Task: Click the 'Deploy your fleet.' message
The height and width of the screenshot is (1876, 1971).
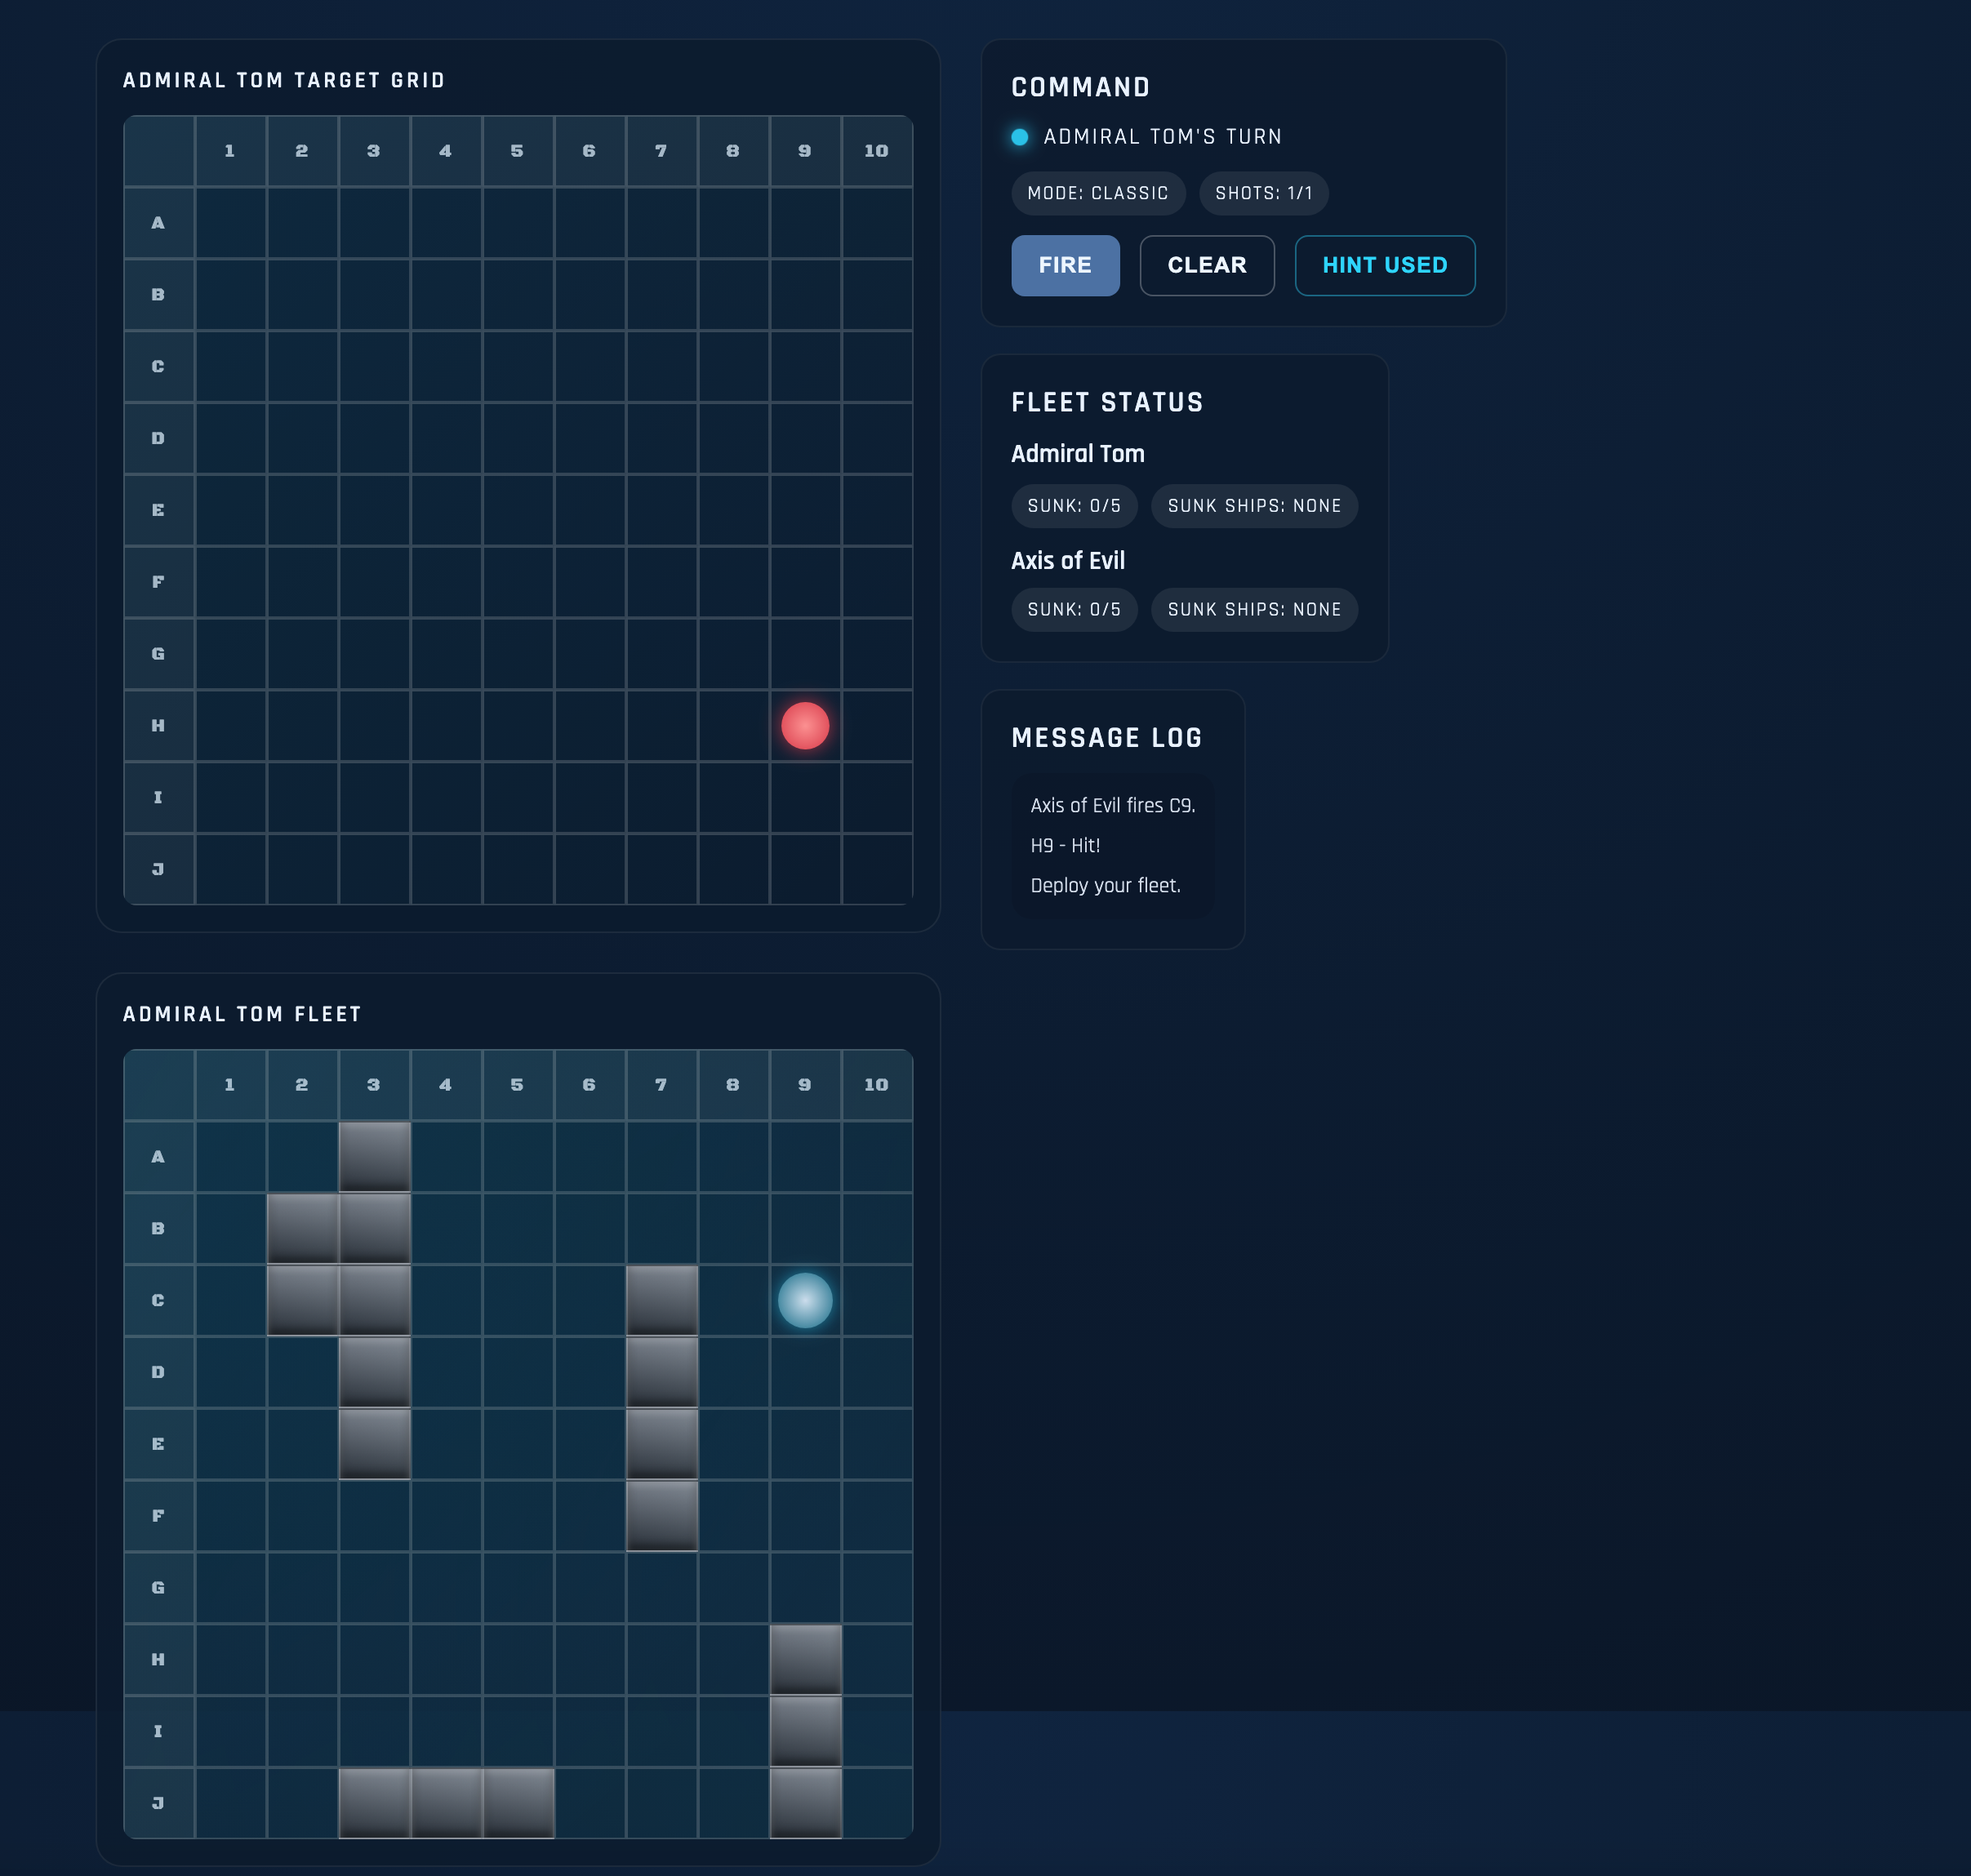Action: 1106,885
